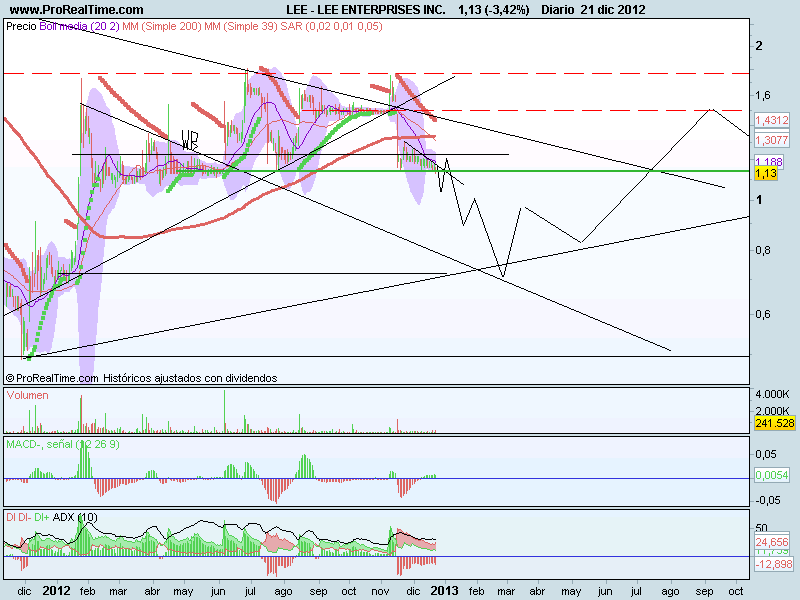800x600 pixels.
Task: Click the 2012 year label on time axis
Action: click(x=57, y=591)
